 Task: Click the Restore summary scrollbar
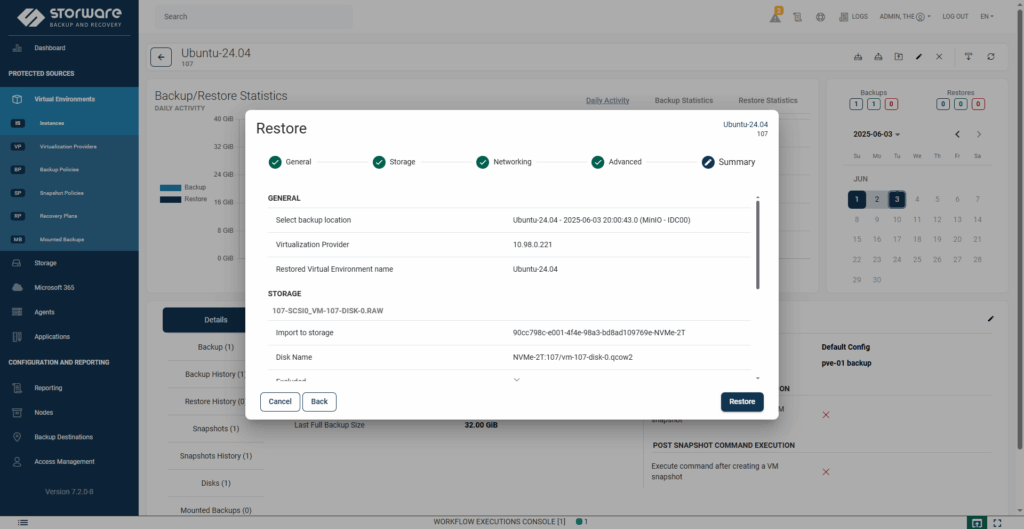[x=757, y=245]
